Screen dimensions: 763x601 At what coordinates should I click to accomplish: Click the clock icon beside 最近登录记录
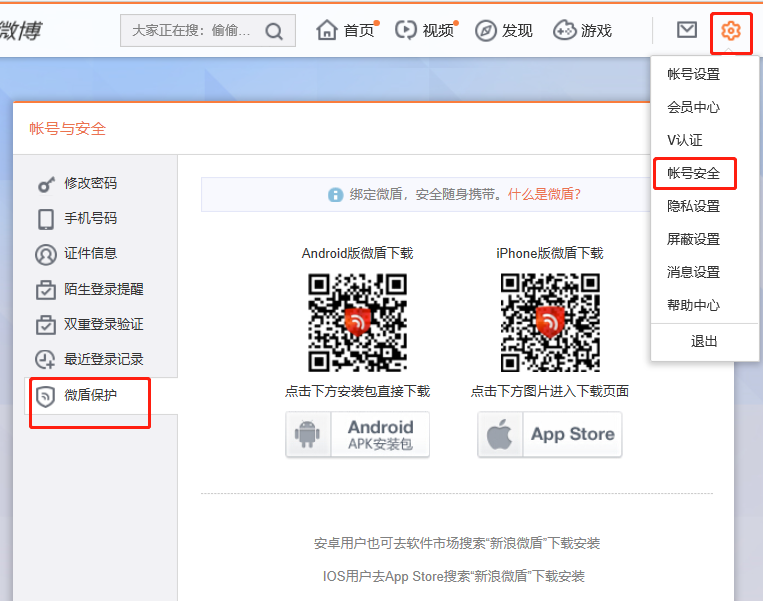point(45,360)
